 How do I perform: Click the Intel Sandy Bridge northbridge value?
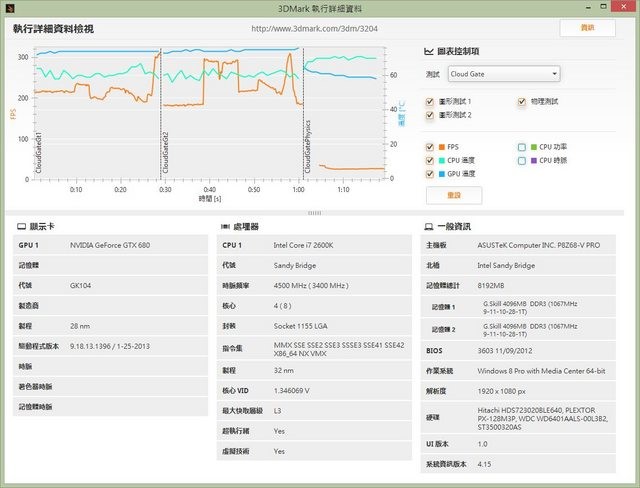506,266
